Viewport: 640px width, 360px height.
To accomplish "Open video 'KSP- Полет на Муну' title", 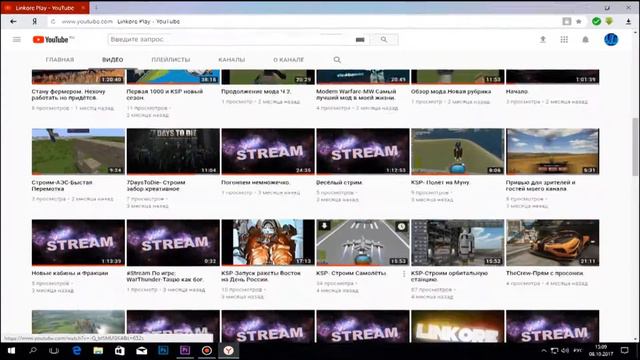I will 440,182.
